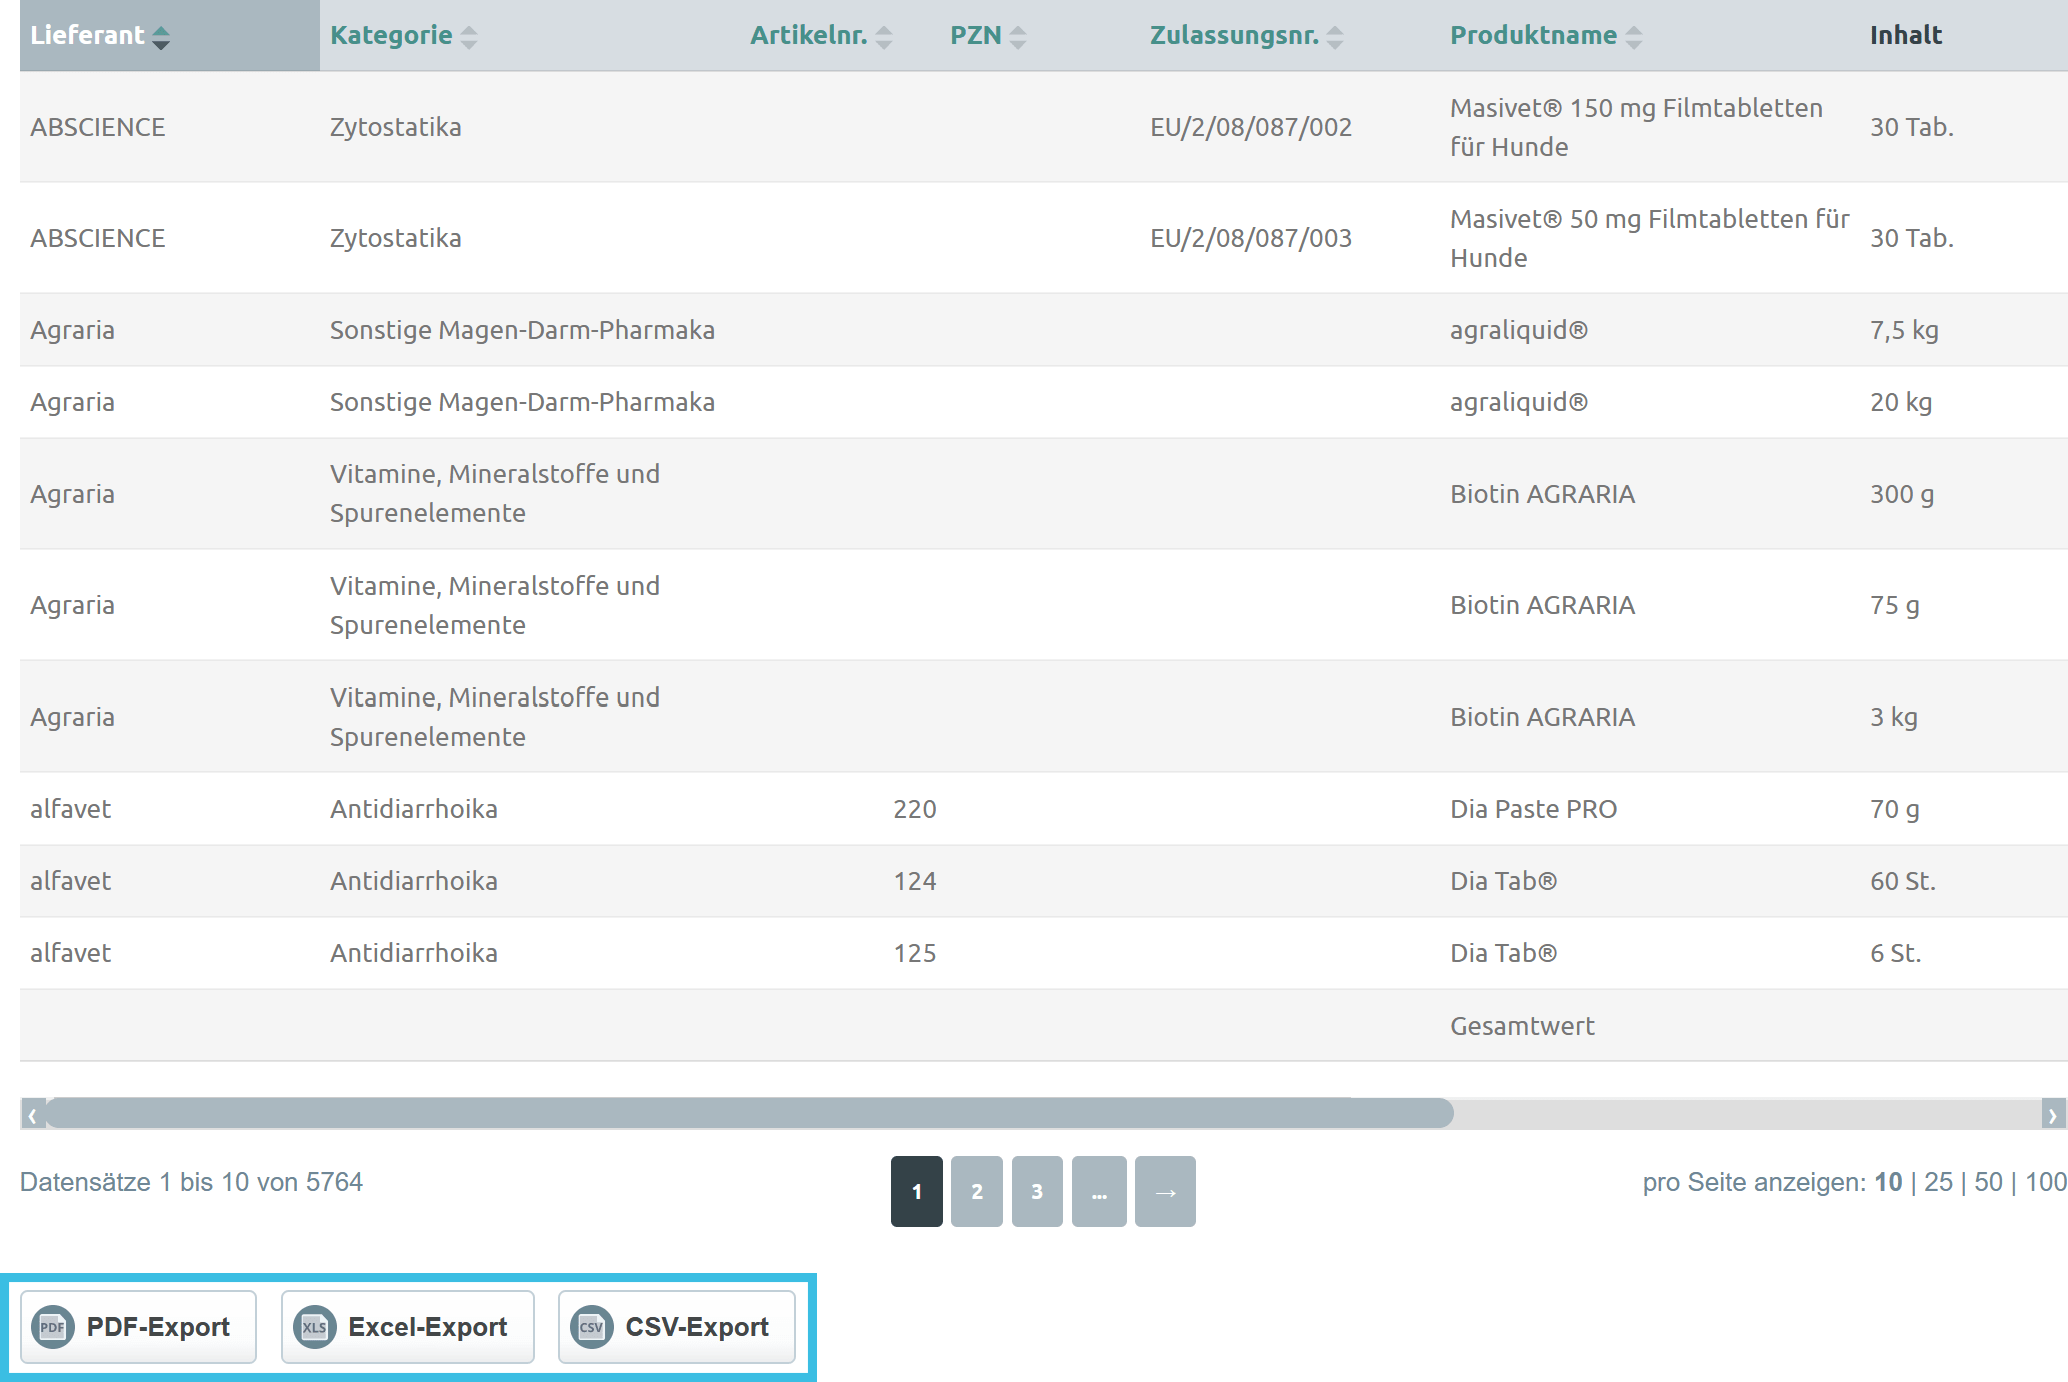The width and height of the screenshot is (2068, 1382).
Task: Select current page 1 button
Action: point(917,1191)
